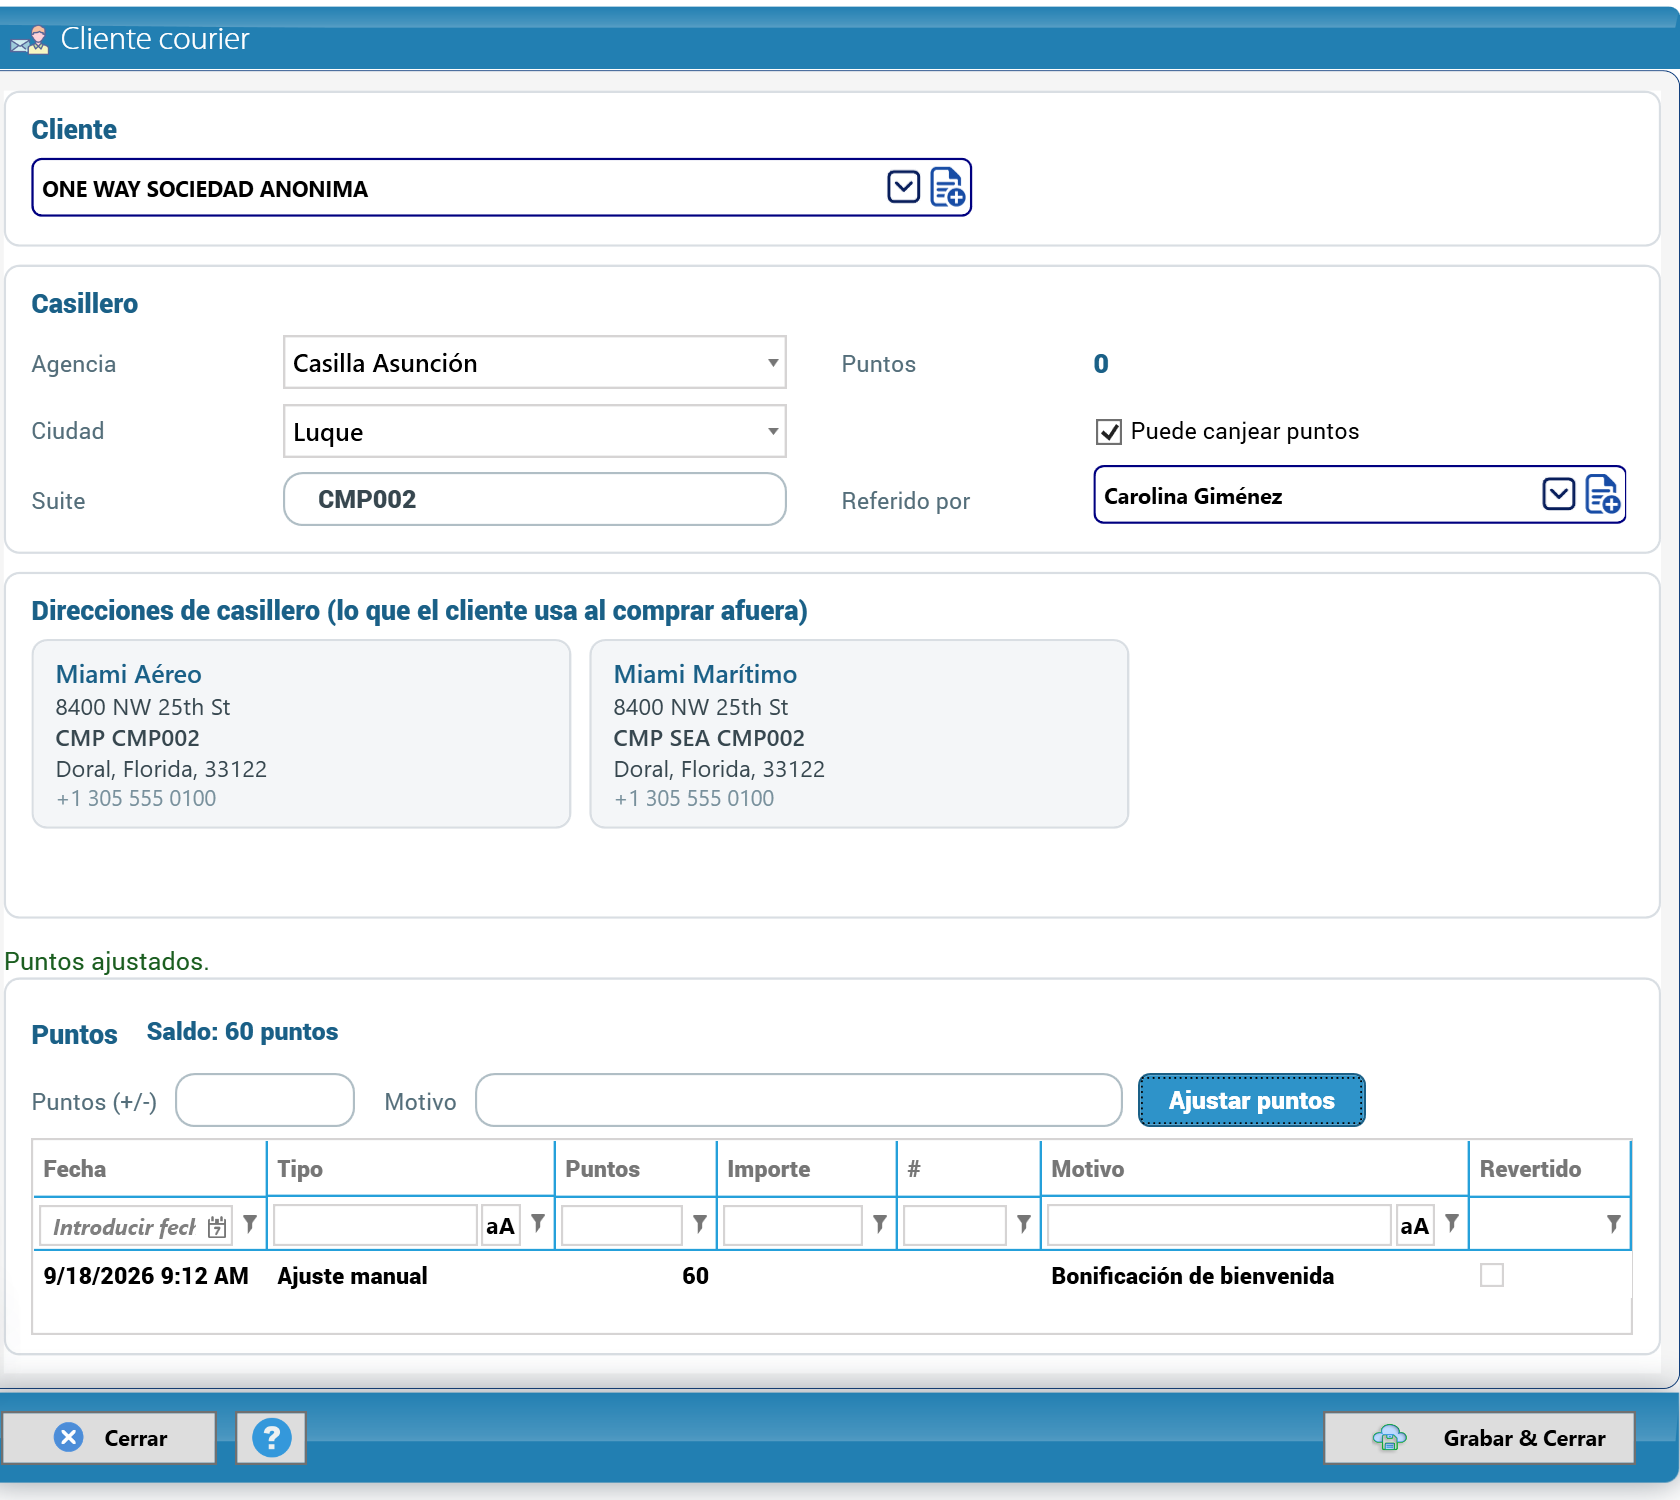Click the Puntos column filter funnel
The width and height of the screenshot is (1680, 1500).
point(700,1224)
